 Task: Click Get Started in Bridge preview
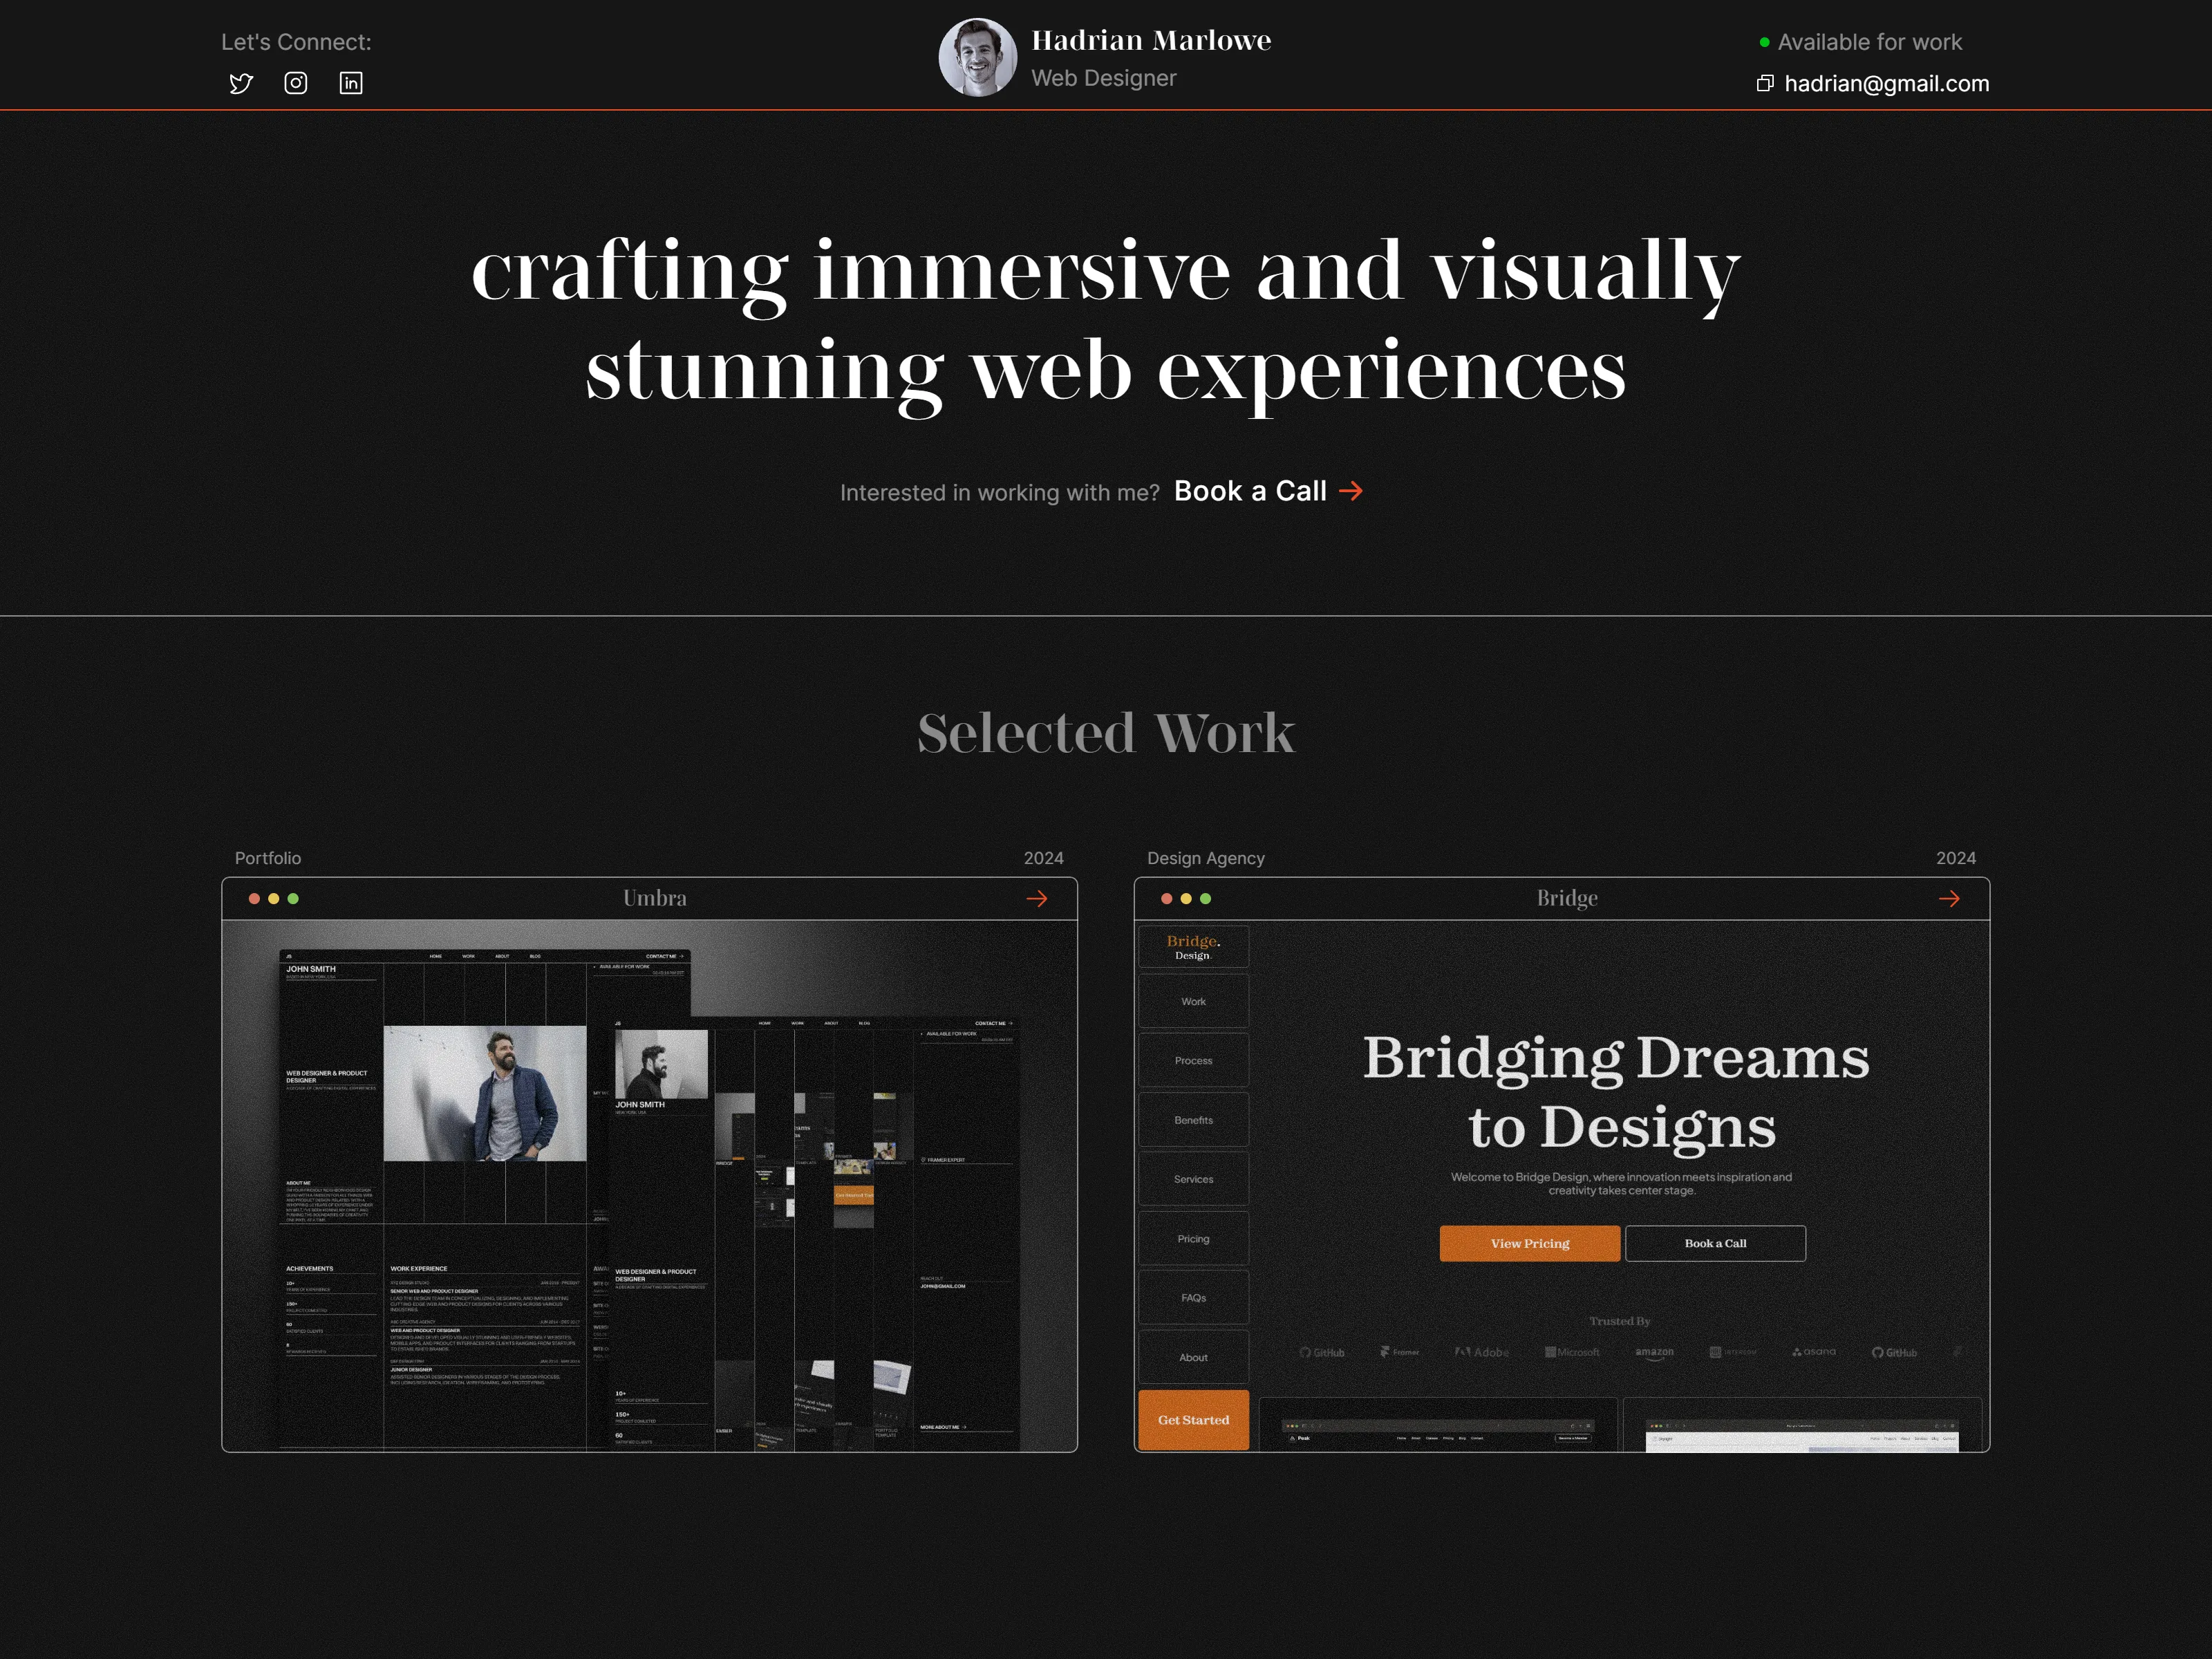coord(1193,1420)
